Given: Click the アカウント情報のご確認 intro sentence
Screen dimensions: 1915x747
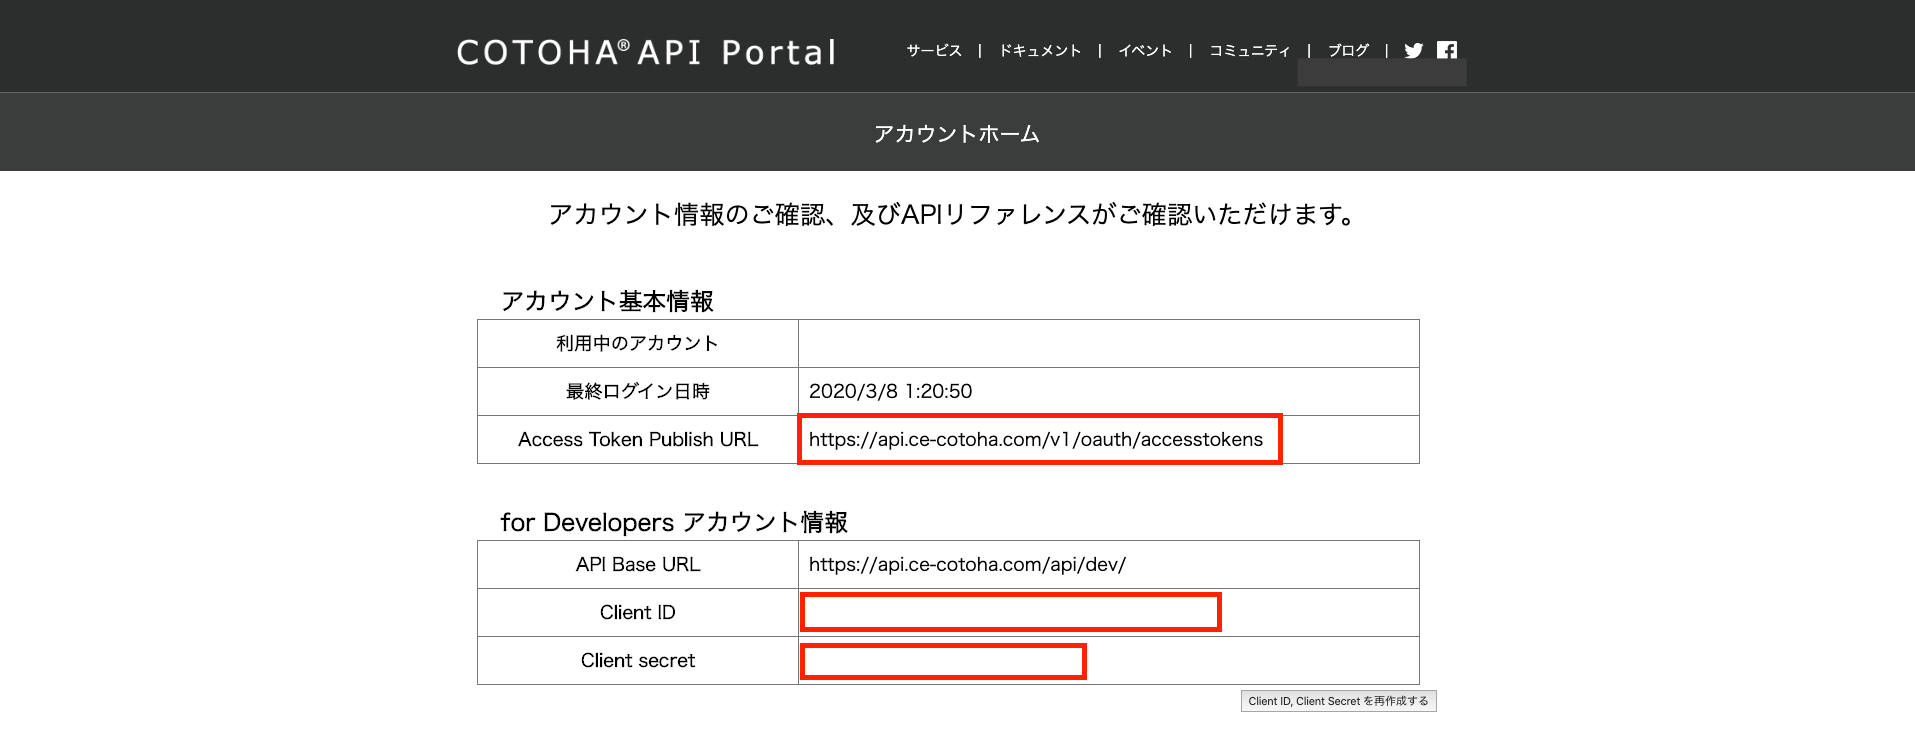Looking at the screenshot, I should pos(953,215).
